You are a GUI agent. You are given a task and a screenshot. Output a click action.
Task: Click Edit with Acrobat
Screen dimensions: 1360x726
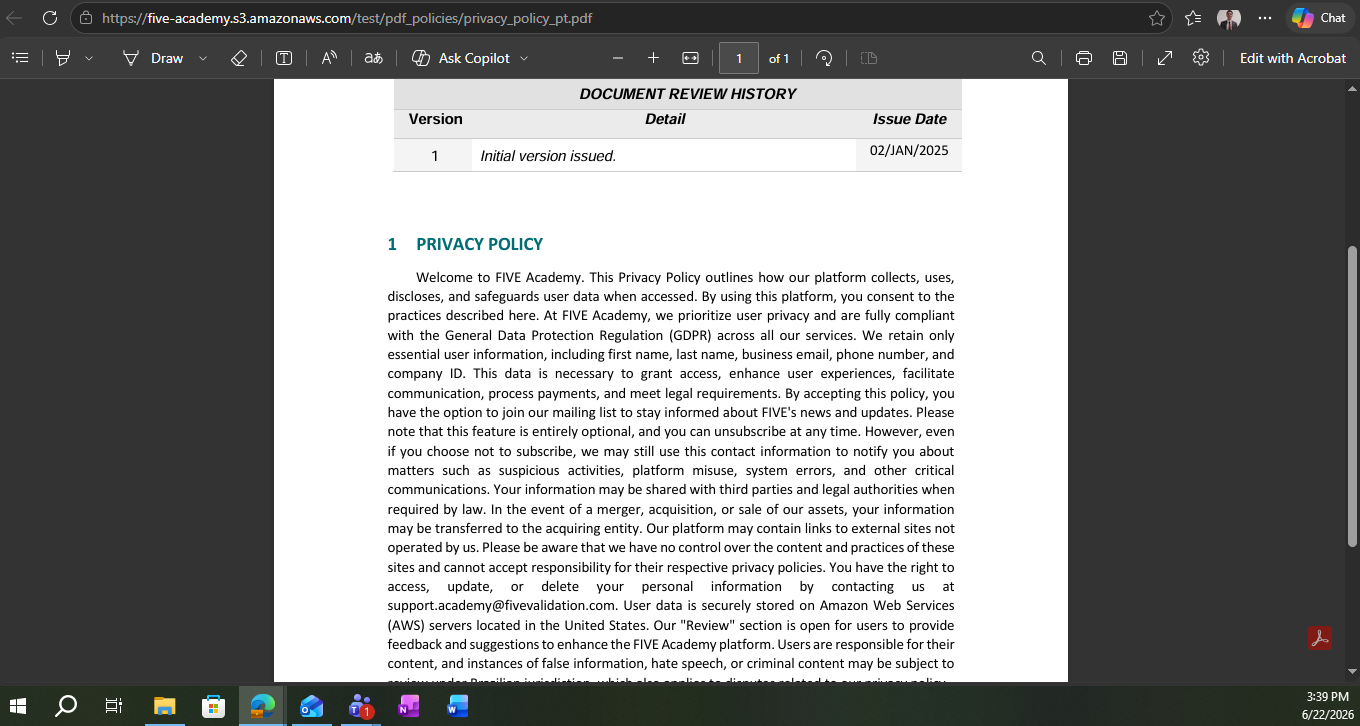click(x=1293, y=58)
